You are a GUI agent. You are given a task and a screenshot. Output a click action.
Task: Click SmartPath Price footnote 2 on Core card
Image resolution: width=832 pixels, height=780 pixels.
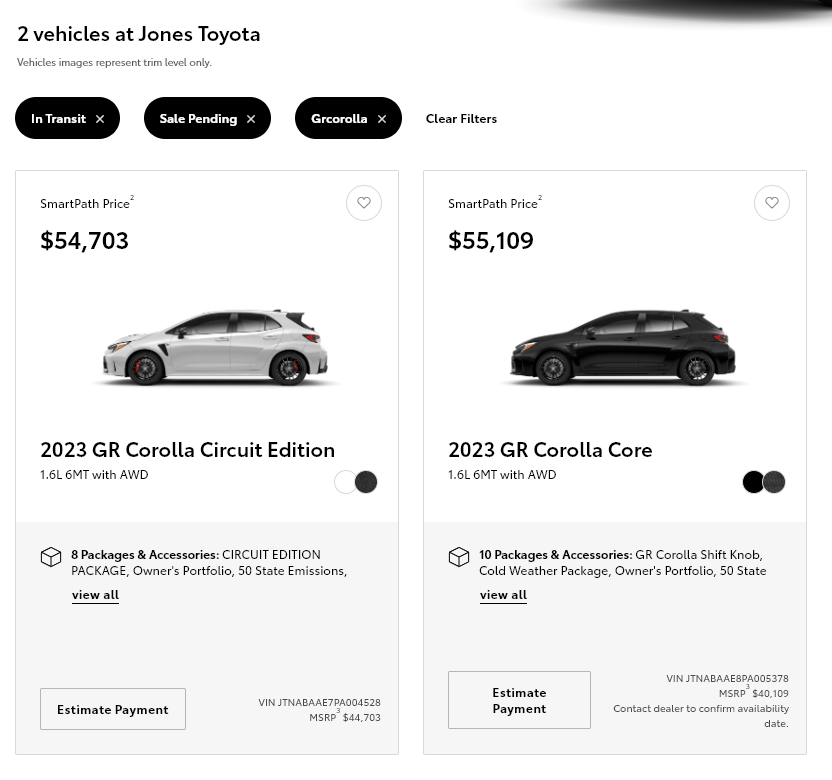tap(540, 198)
